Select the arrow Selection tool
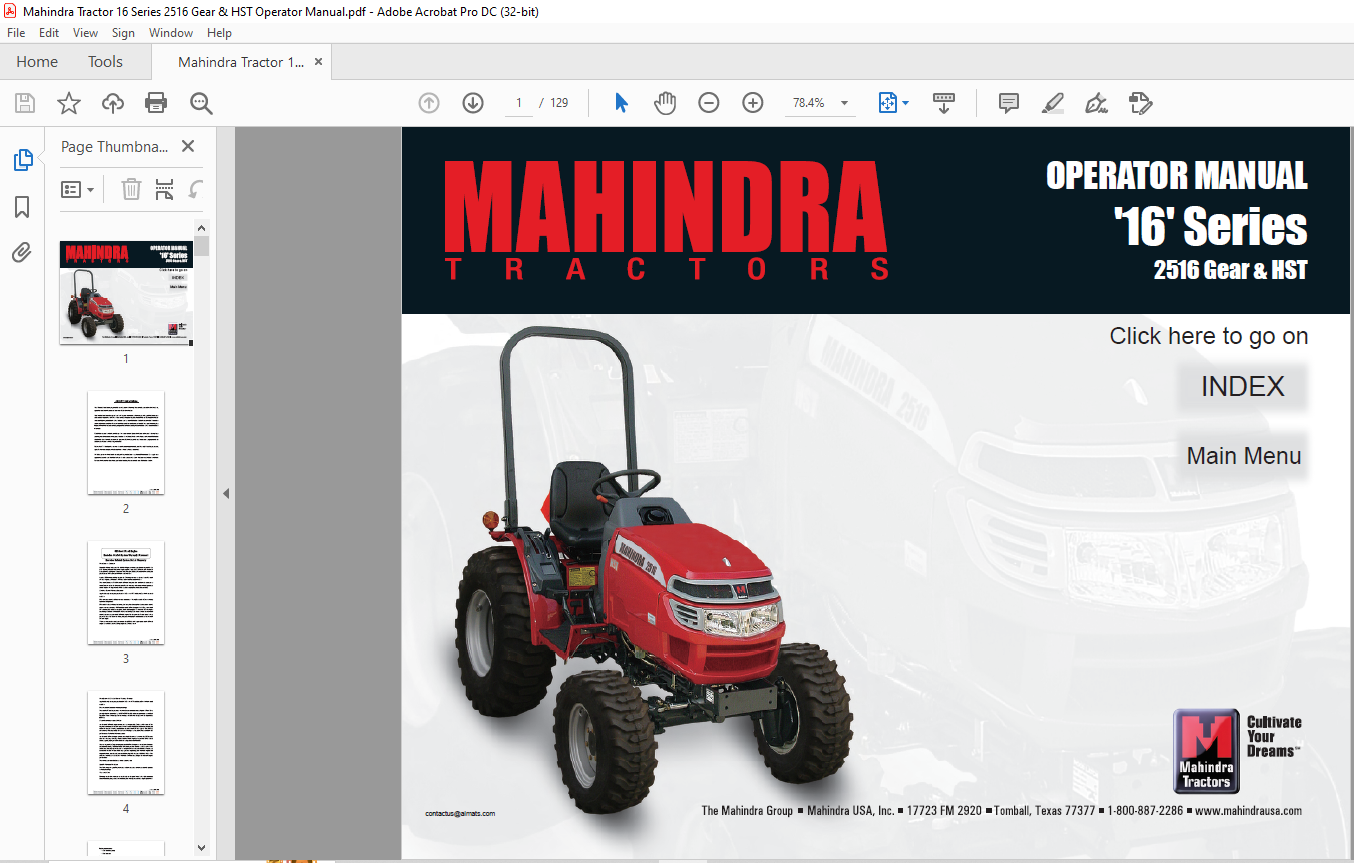The width and height of the screenshot is (1354, 863). [x=621, y=103]
